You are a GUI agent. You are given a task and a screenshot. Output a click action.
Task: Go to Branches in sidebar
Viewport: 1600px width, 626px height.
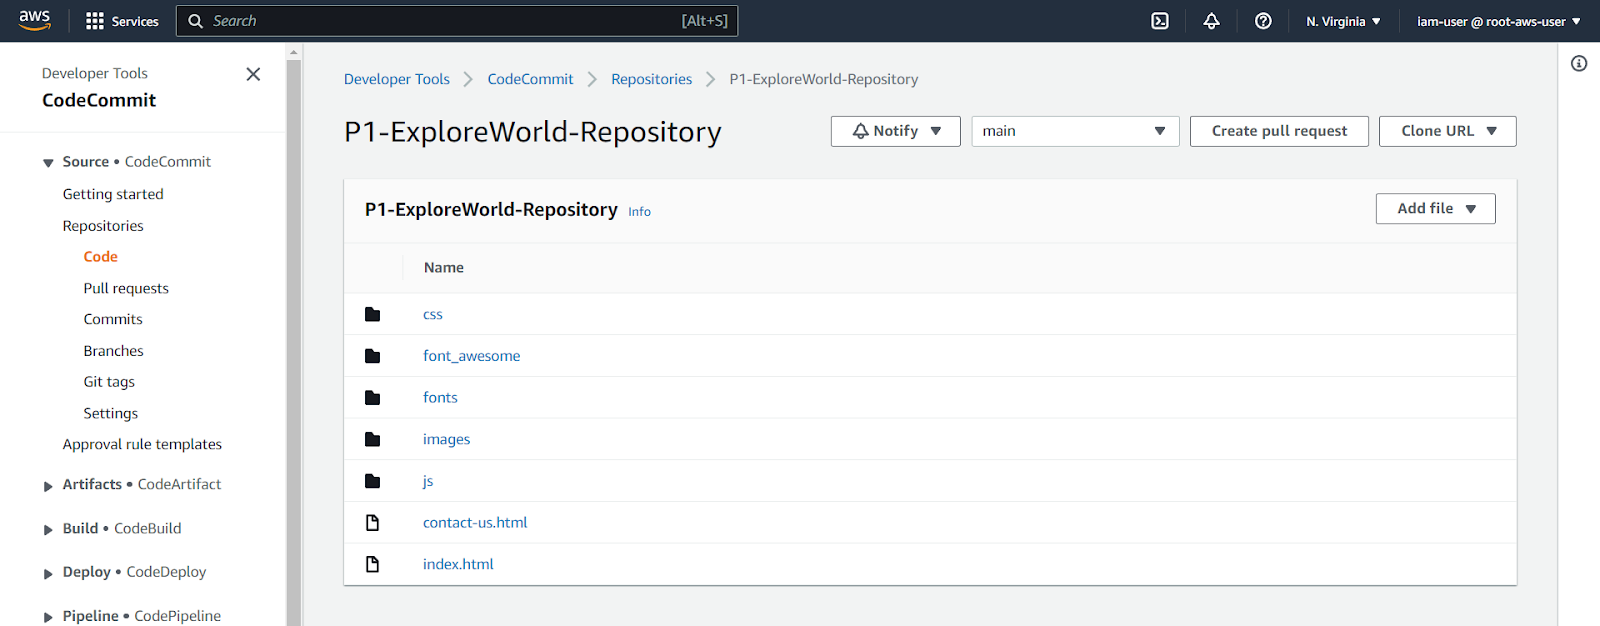click(113, 351)
